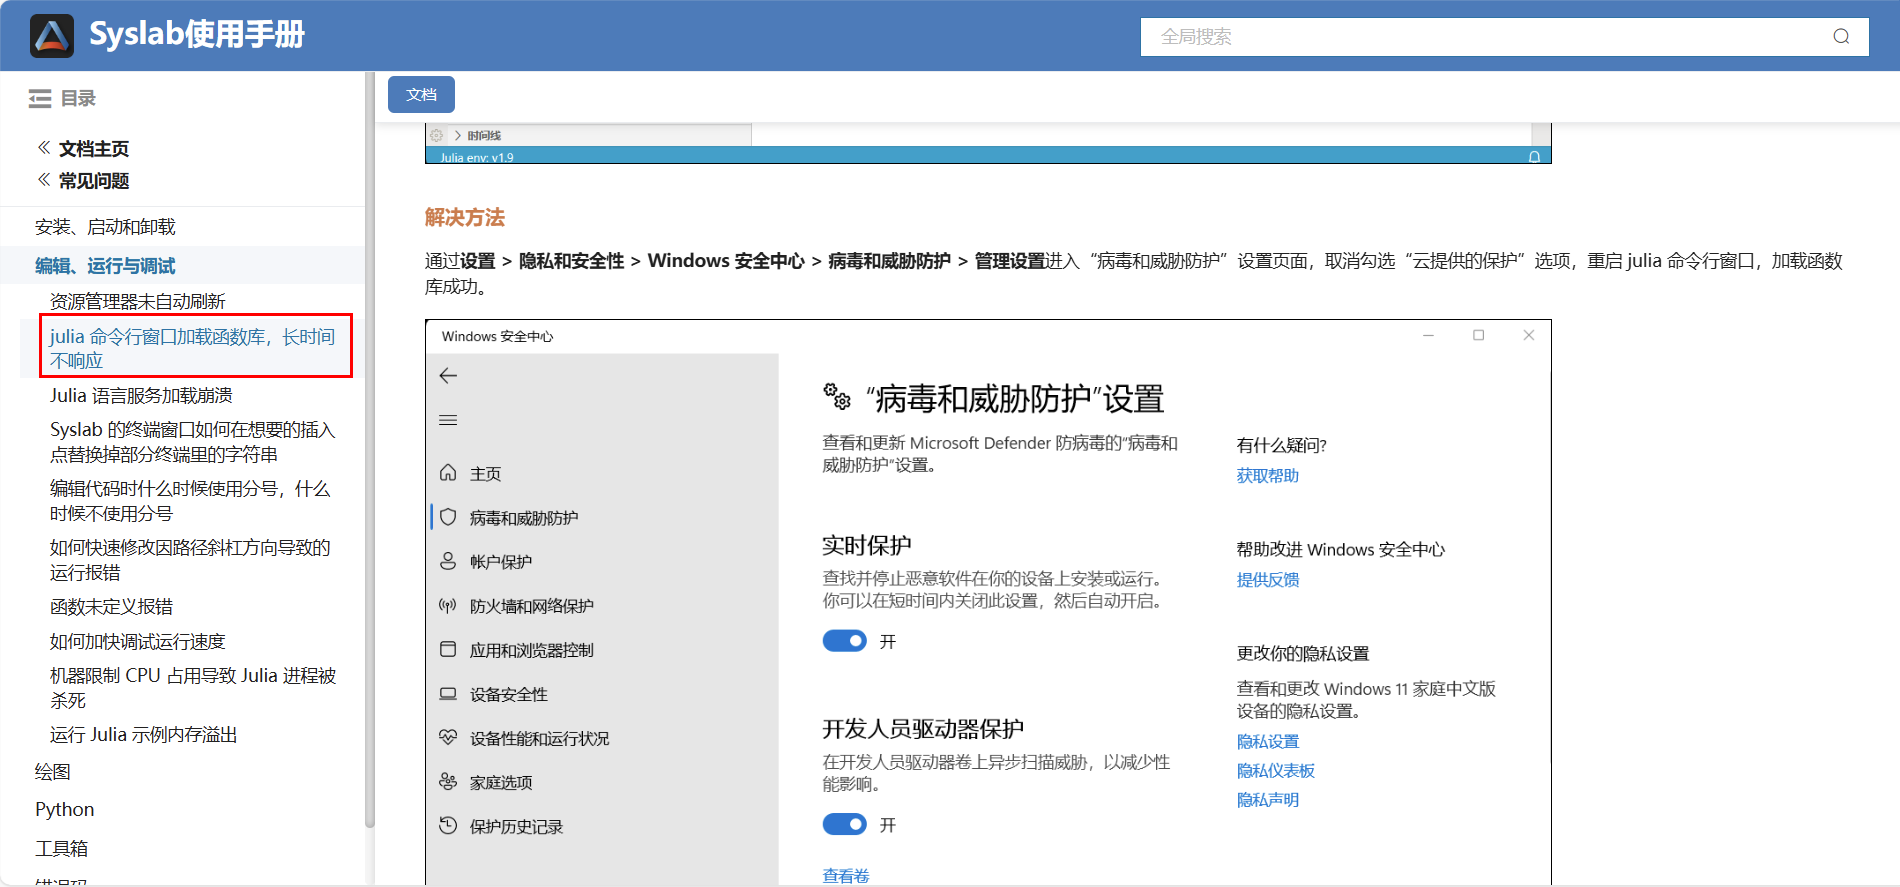Viewport: 1900px width, 887px height.
Task: Open the 获取帮助 link
Action: [x=1268, y=476]
